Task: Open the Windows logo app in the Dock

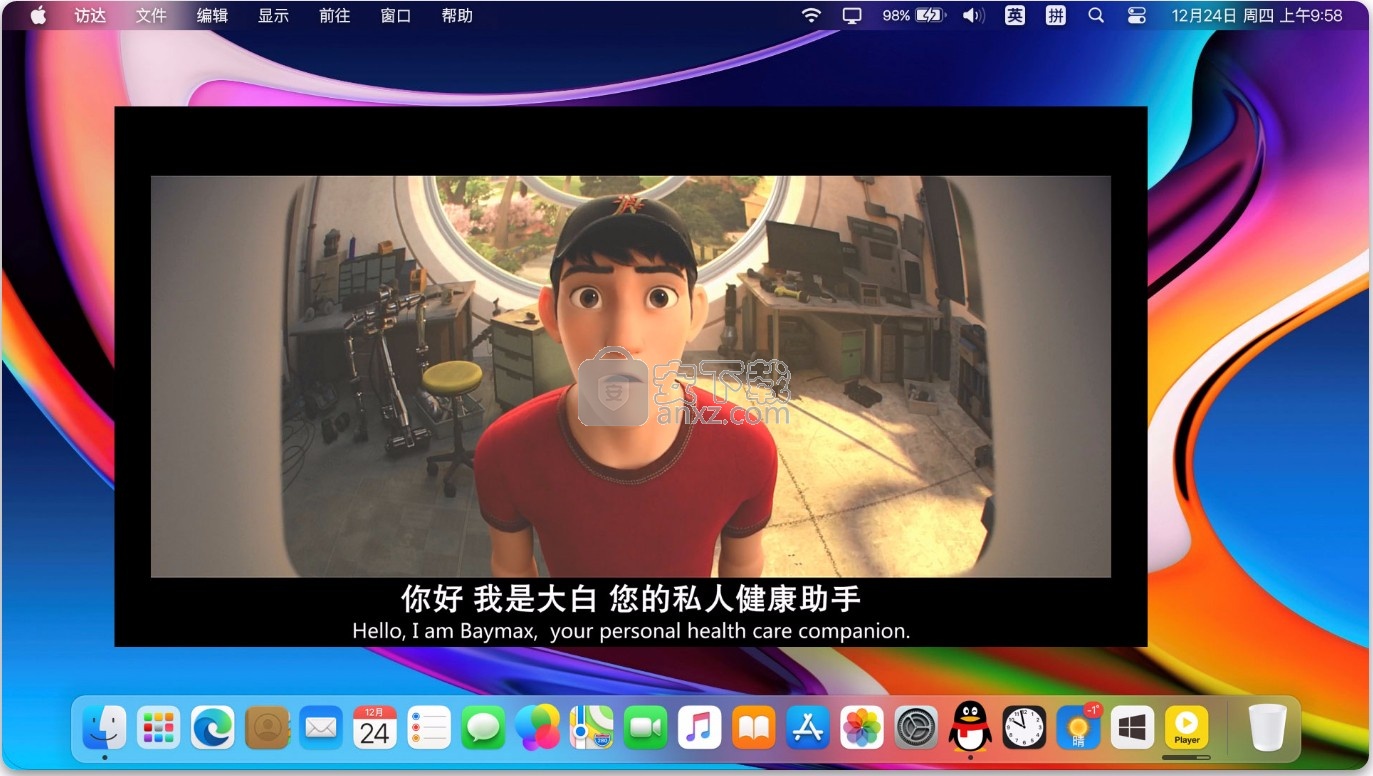Action: pos(1133,727)
